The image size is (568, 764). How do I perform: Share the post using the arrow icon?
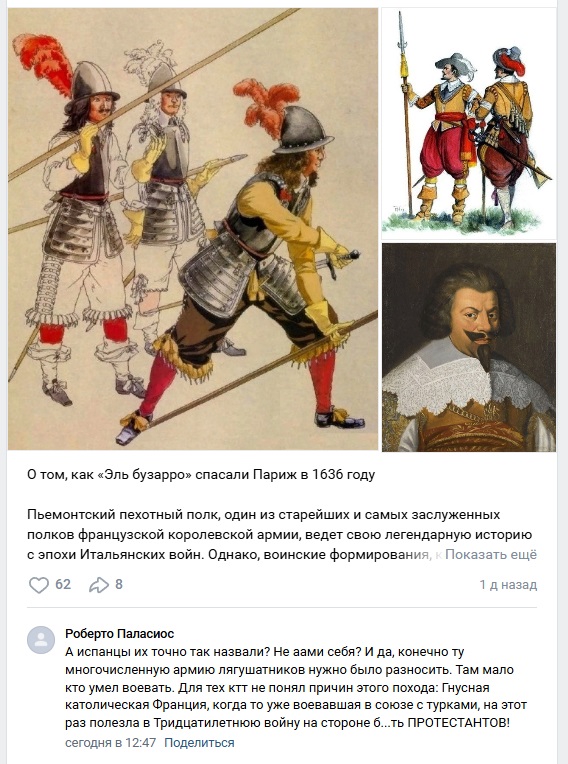point(99,585)
